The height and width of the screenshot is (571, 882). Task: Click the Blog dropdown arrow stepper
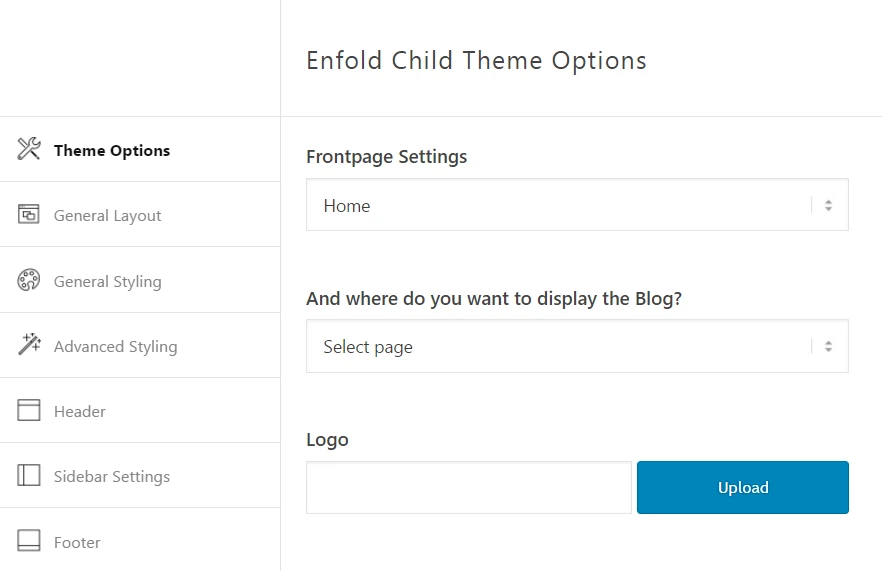[828, 347]
